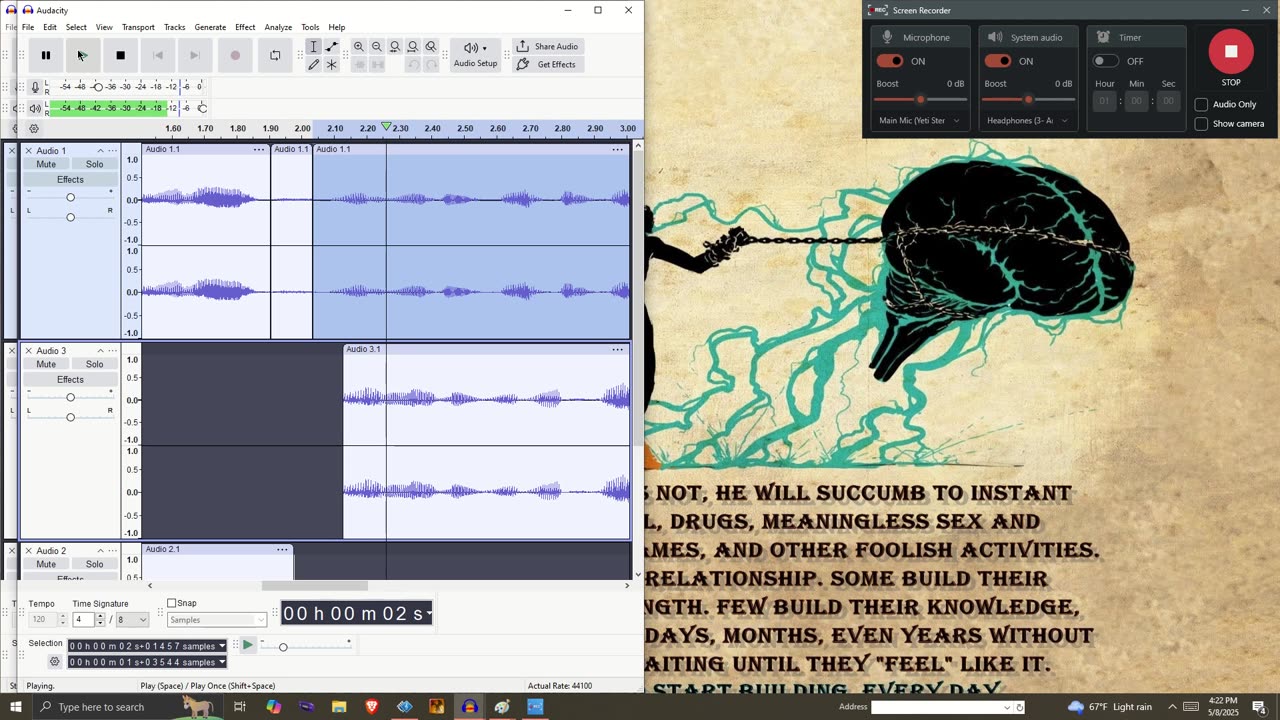Open Audio 2.1 clip options menu
This screenshot has width=1280, height=720.
click(282, 549)
